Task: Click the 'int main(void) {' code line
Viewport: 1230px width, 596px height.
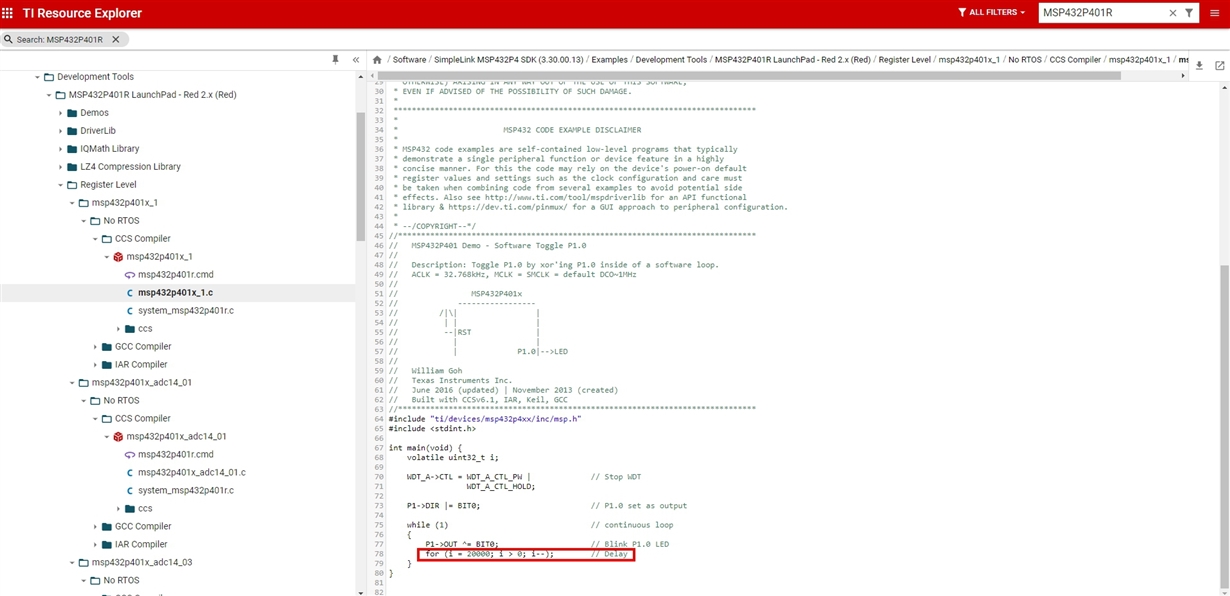Action: (x=426, y=446)
